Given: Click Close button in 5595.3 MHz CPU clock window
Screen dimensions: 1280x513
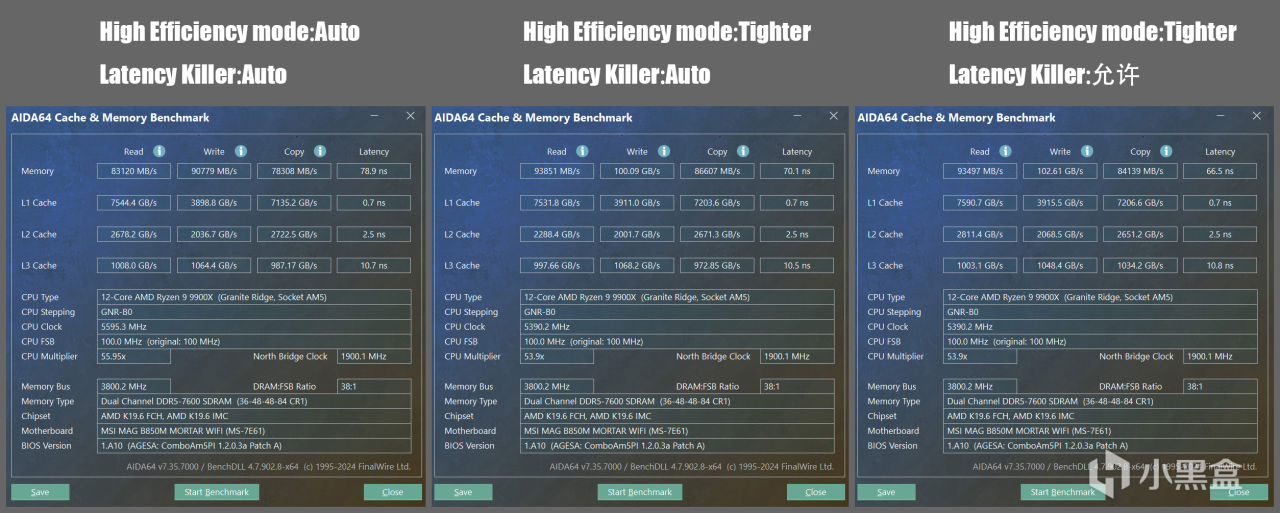Looking at the screenshot, I should point(393,492).
